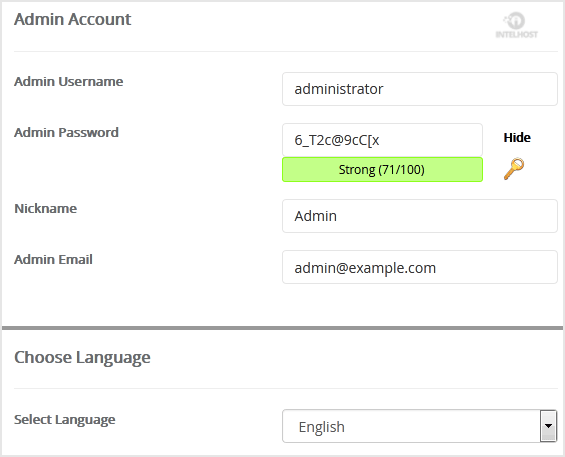Click the Select Language label
This screenshot has height=457, width=565.
64,420
